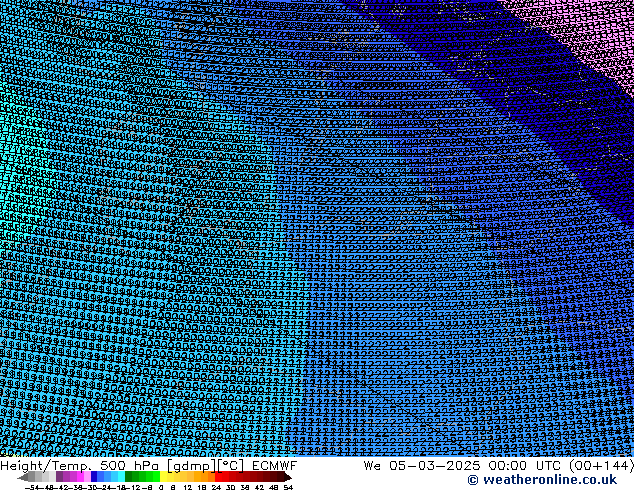Click the bright yellow legend swatch at 0

click(x=163, y=476)
